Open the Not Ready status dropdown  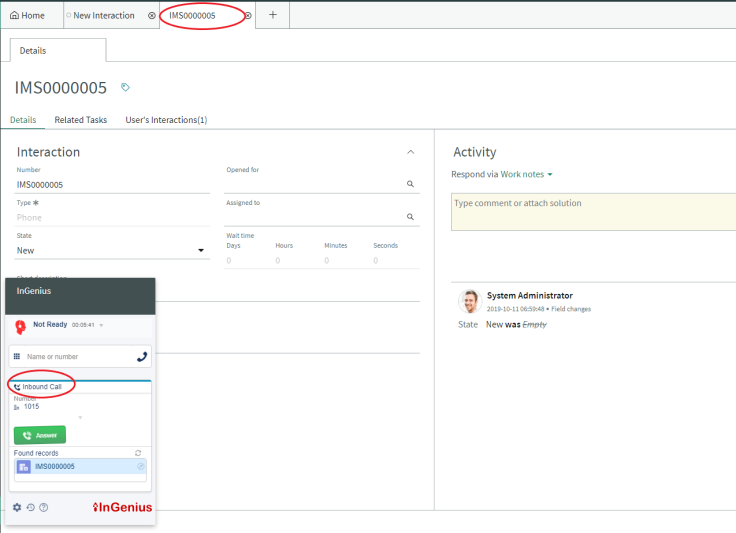(x=101, y=326)
